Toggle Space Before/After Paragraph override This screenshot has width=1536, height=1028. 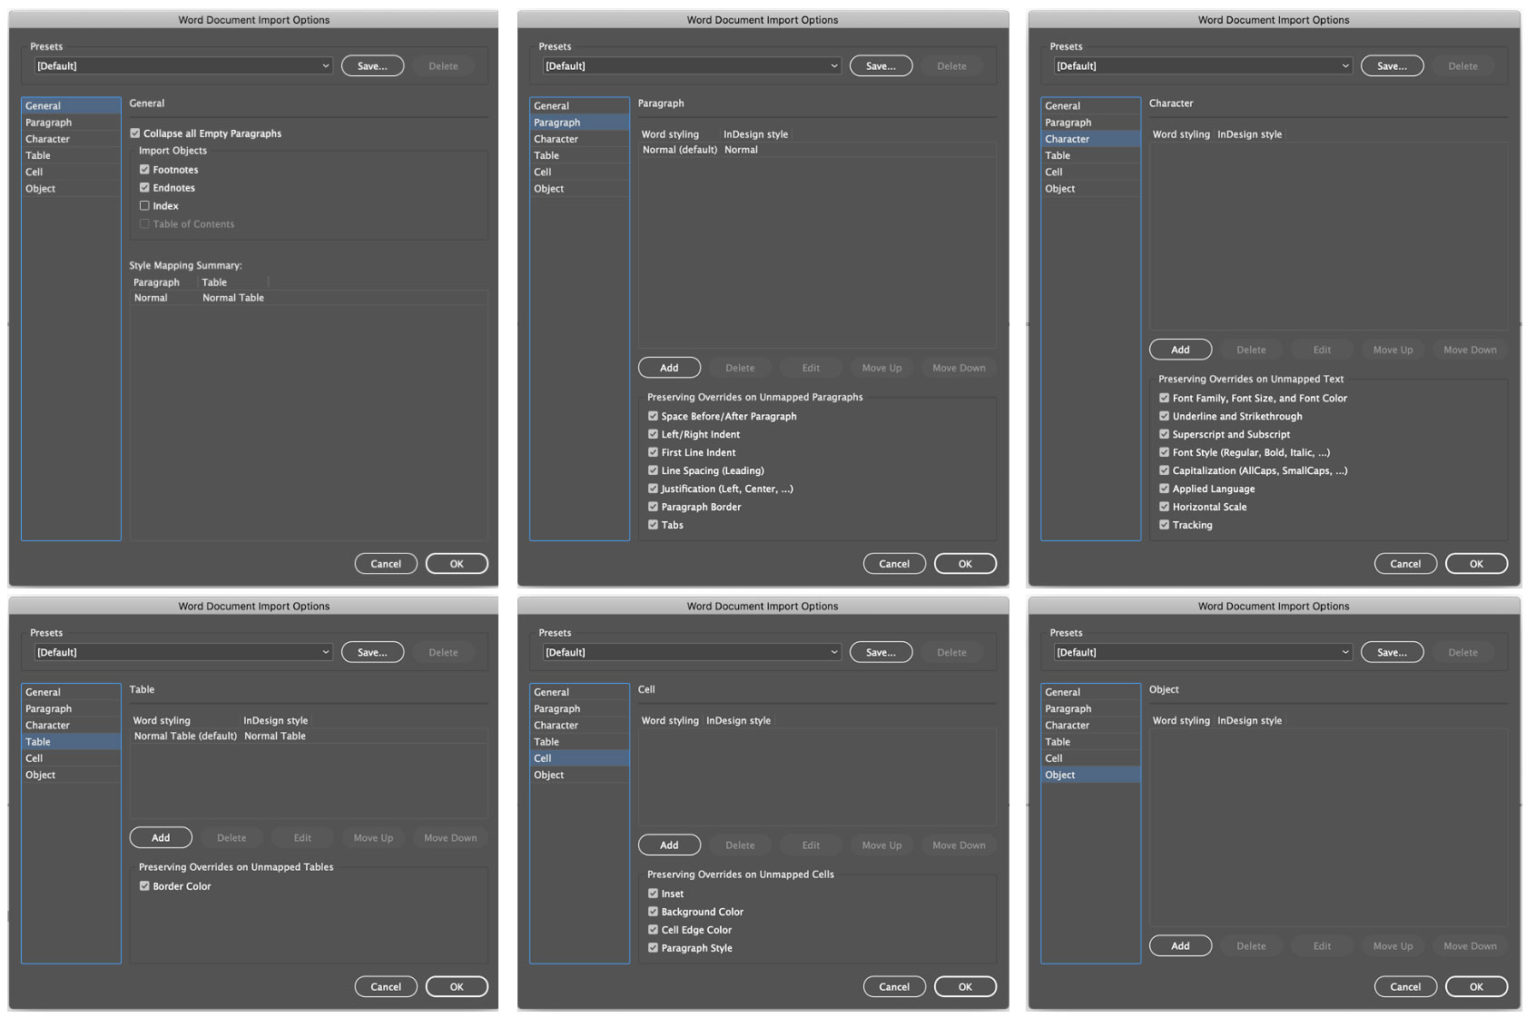click(x=653, y=416)
